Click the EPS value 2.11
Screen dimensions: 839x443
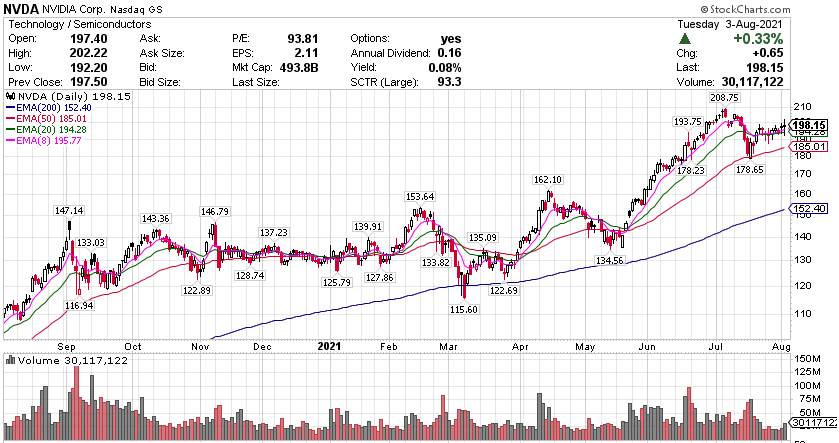(x=307, y=53)
